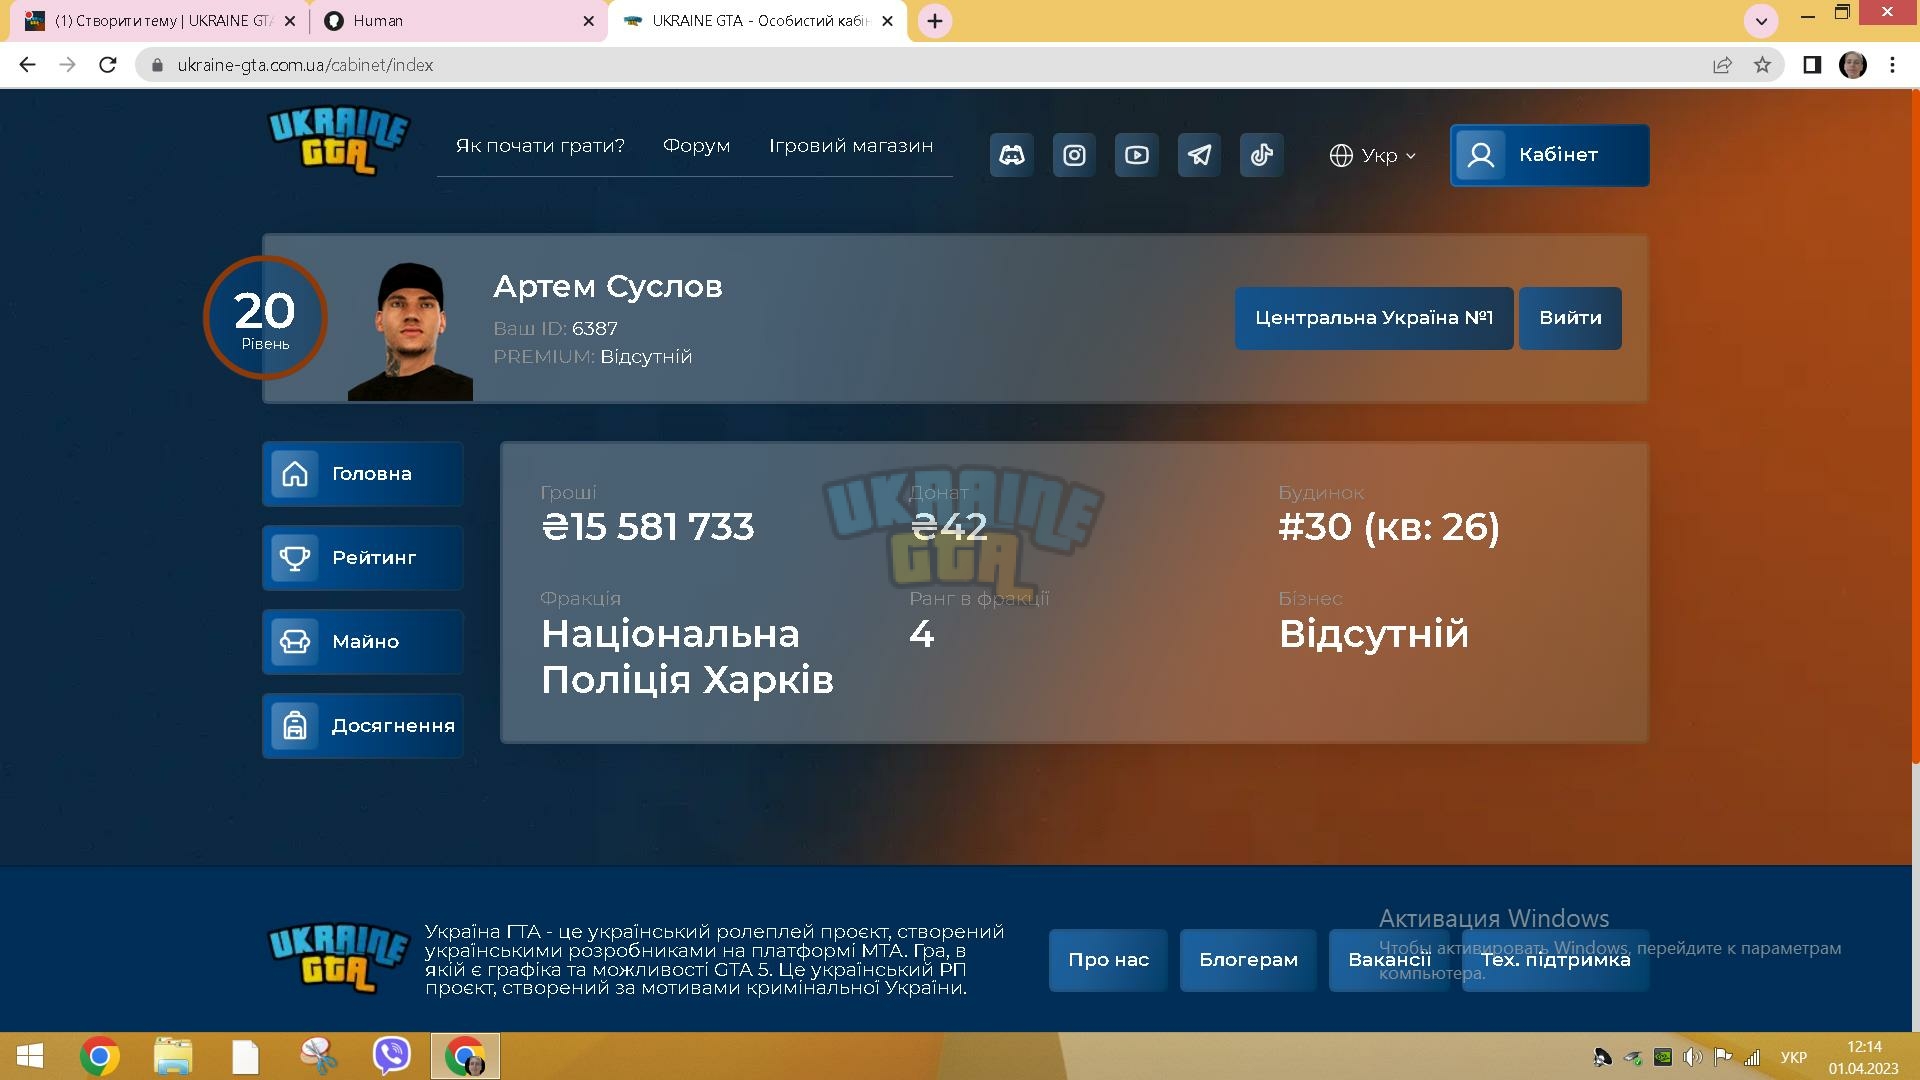The width and height of the screenshot is (1920, 1080).
Task: Click the Тех. підтримка footer button
Action: [x=1555, y=960]
